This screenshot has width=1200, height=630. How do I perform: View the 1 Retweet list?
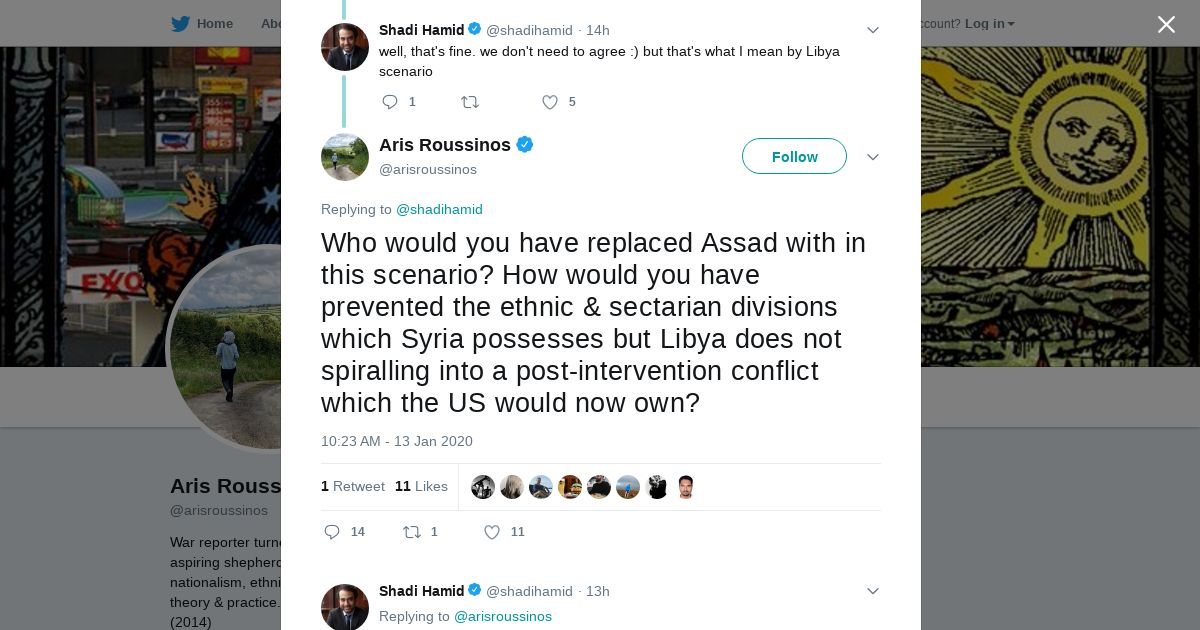[x=353, y=486]
